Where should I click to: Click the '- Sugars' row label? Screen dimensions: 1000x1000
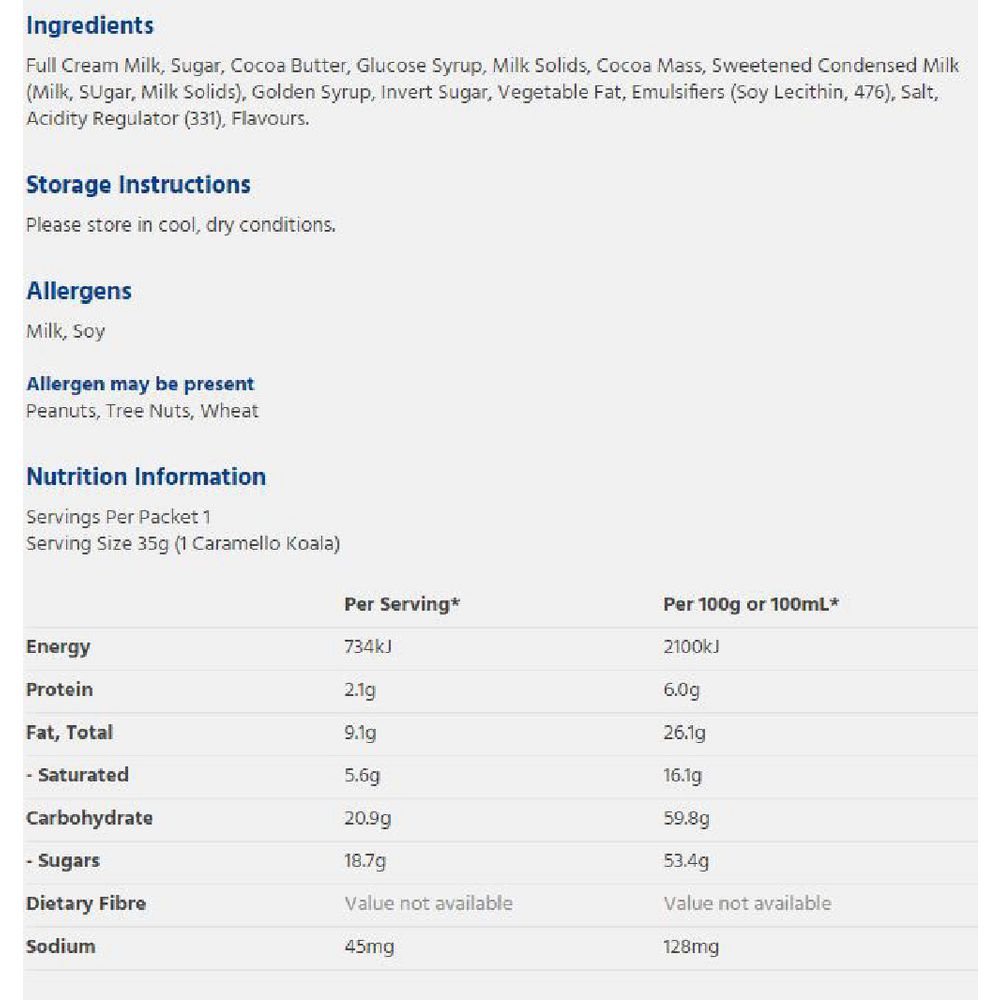click(63, 861)
